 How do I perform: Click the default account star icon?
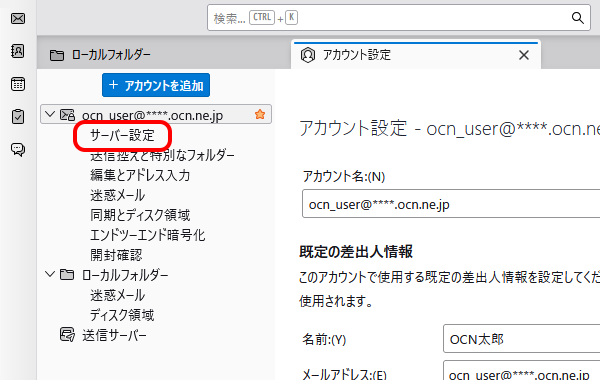tap(260, 114)
